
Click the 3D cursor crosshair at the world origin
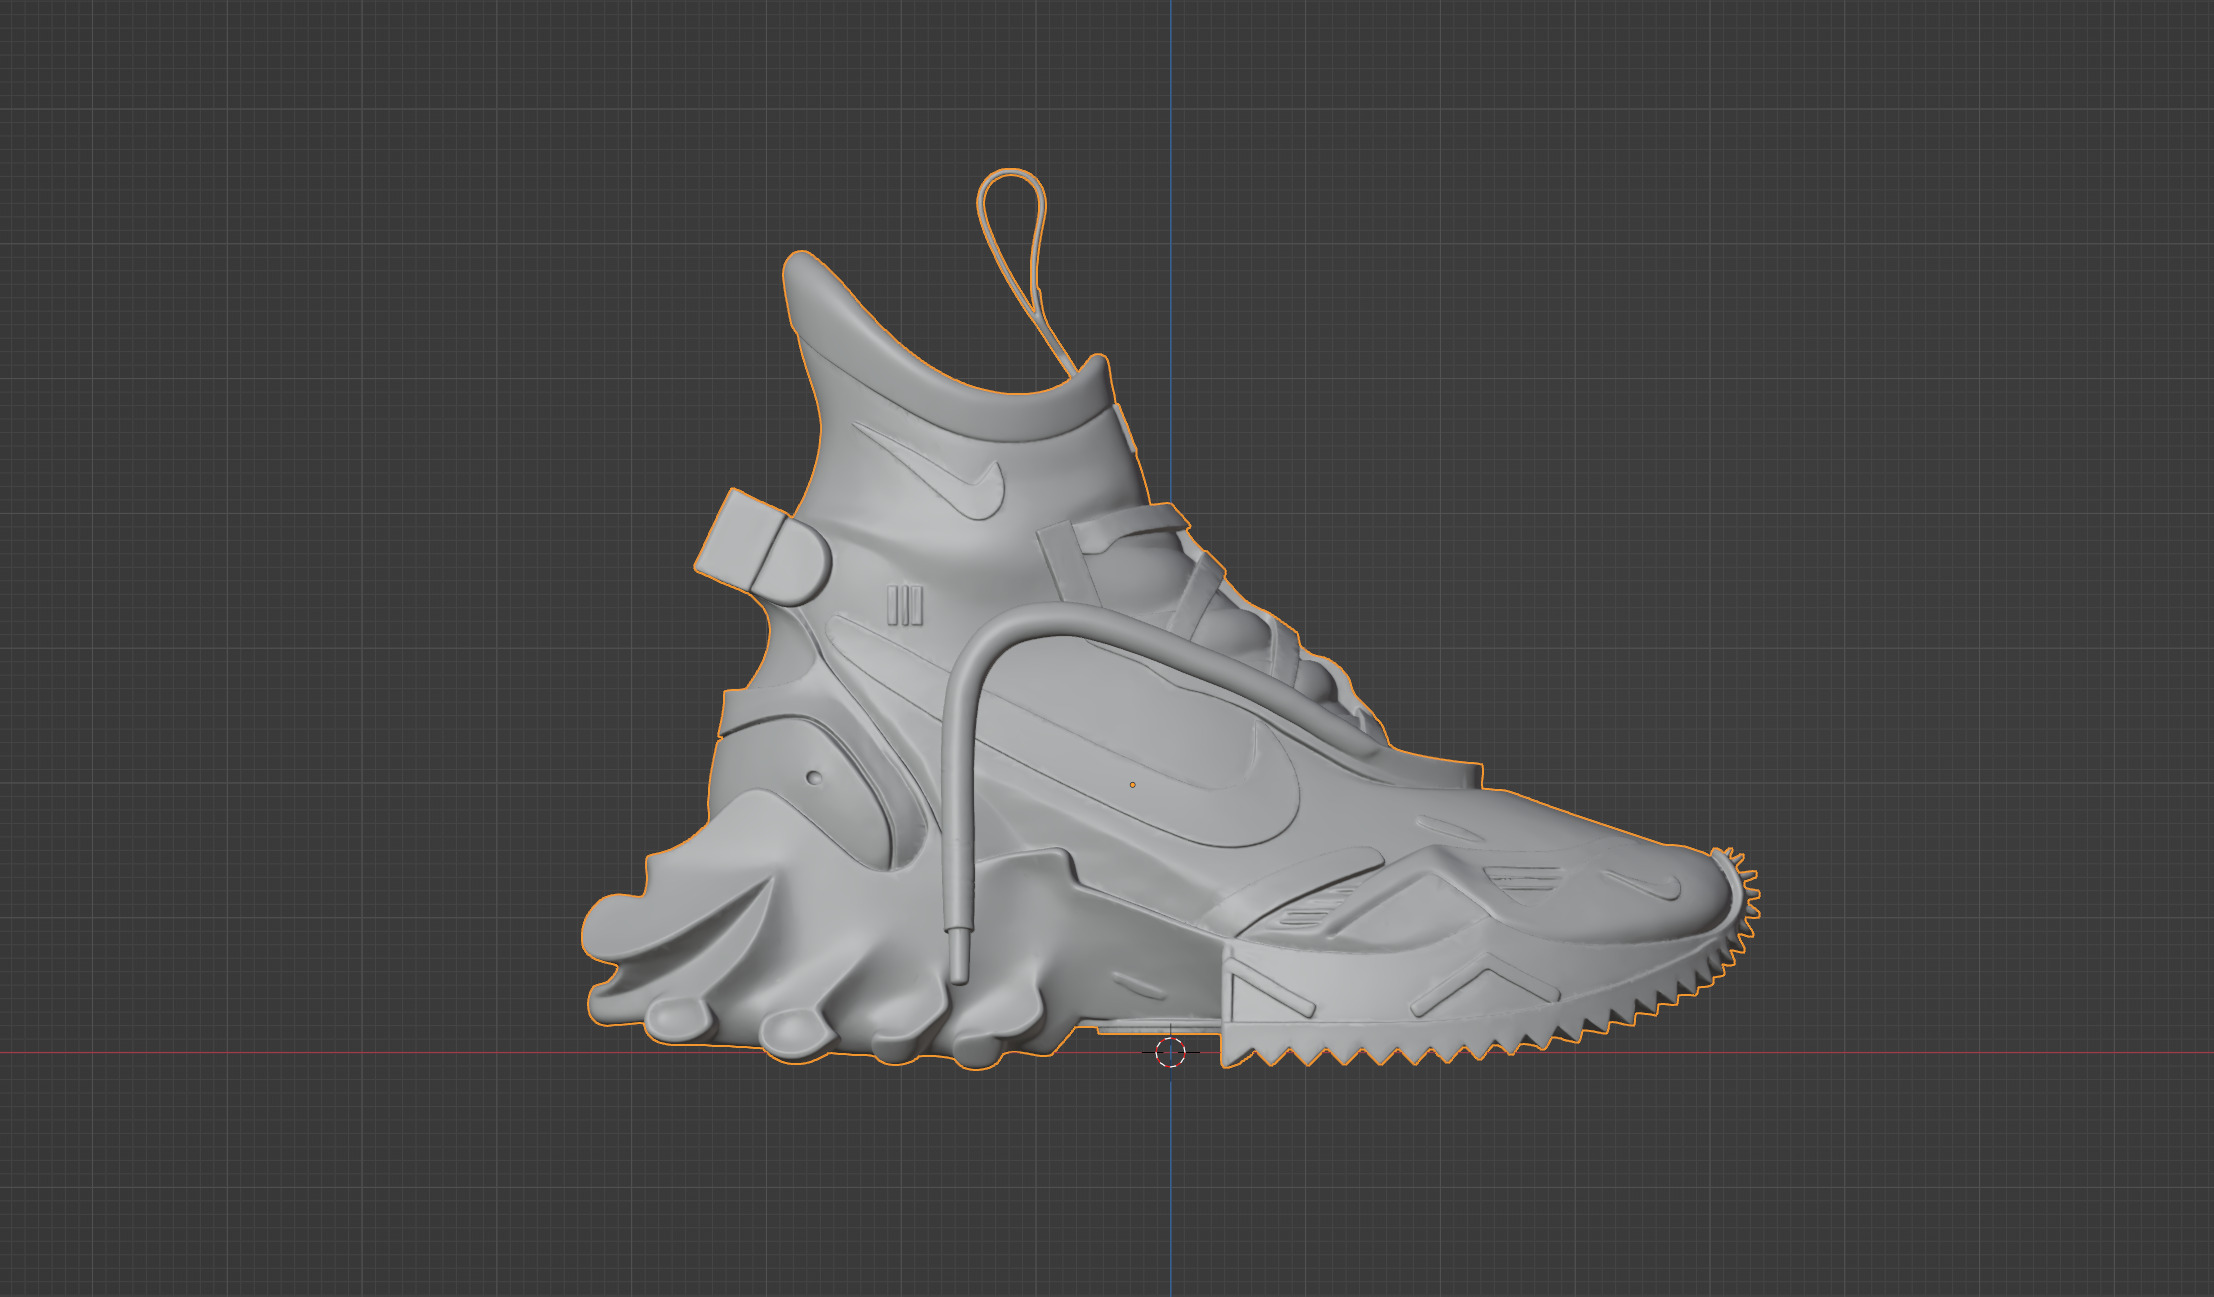tap(1170, 1052)
